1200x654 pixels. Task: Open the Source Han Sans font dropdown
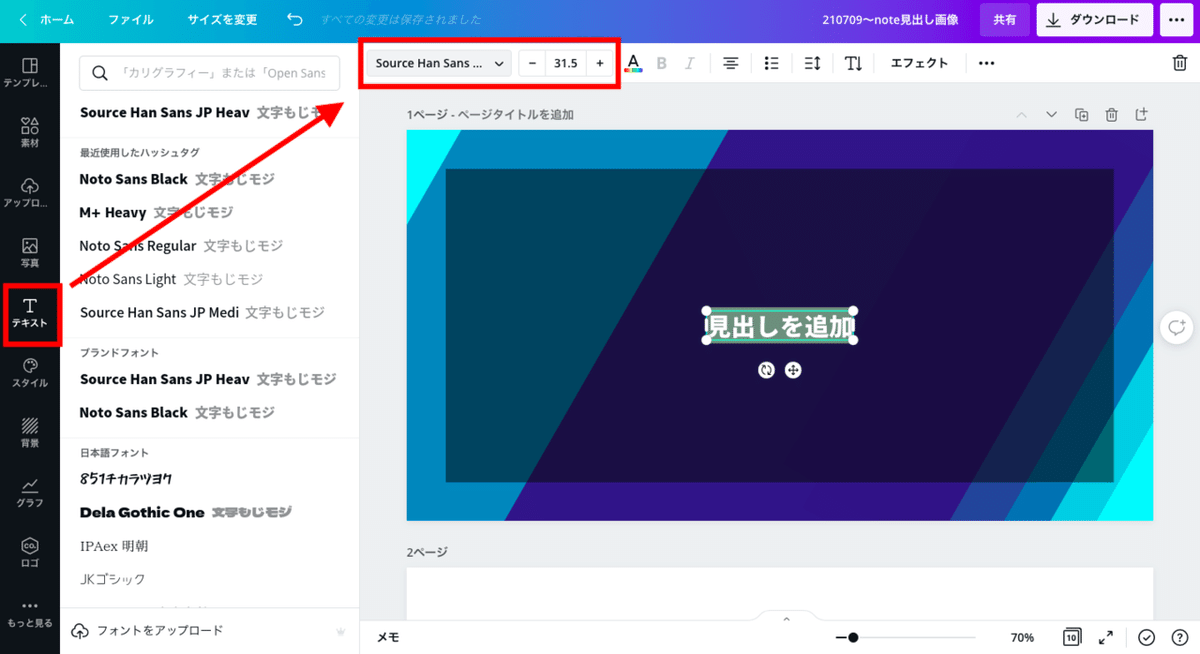tap(437, 62)
